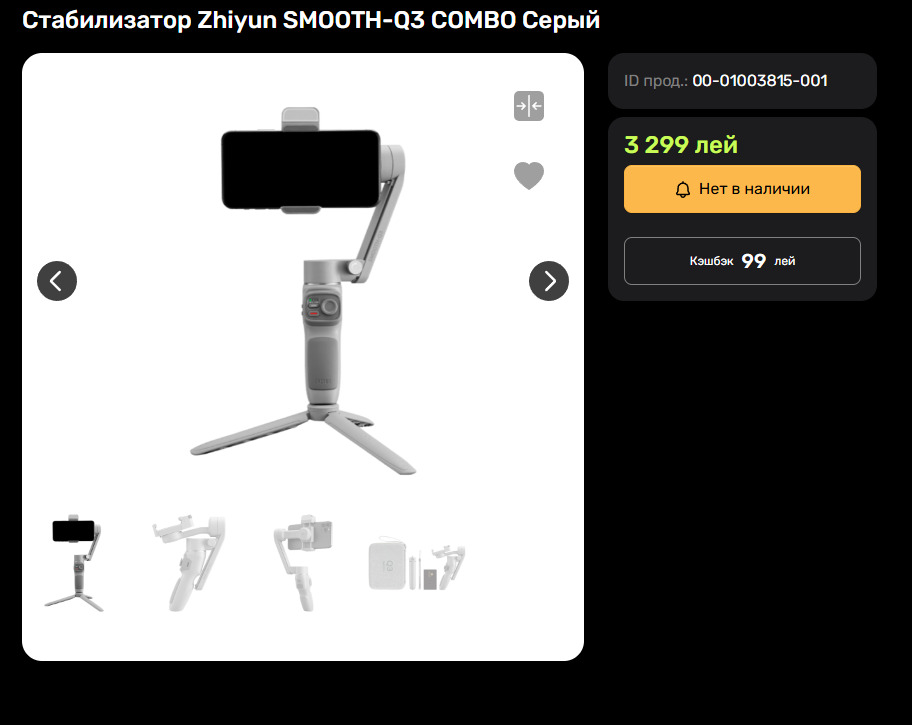Screen dimensions: 912x725
Task: Advance to the next product photo
Action: pyautogui.click(x=548, y=281)
